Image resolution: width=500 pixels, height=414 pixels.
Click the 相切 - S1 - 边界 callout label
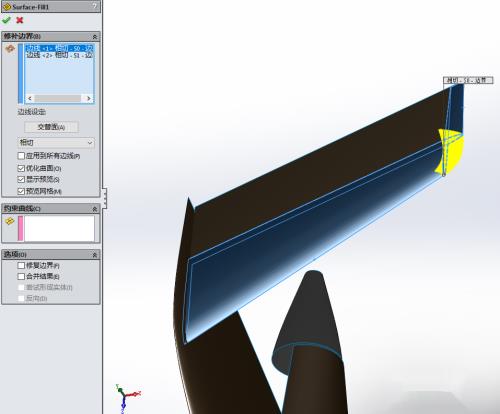[468, 80]
